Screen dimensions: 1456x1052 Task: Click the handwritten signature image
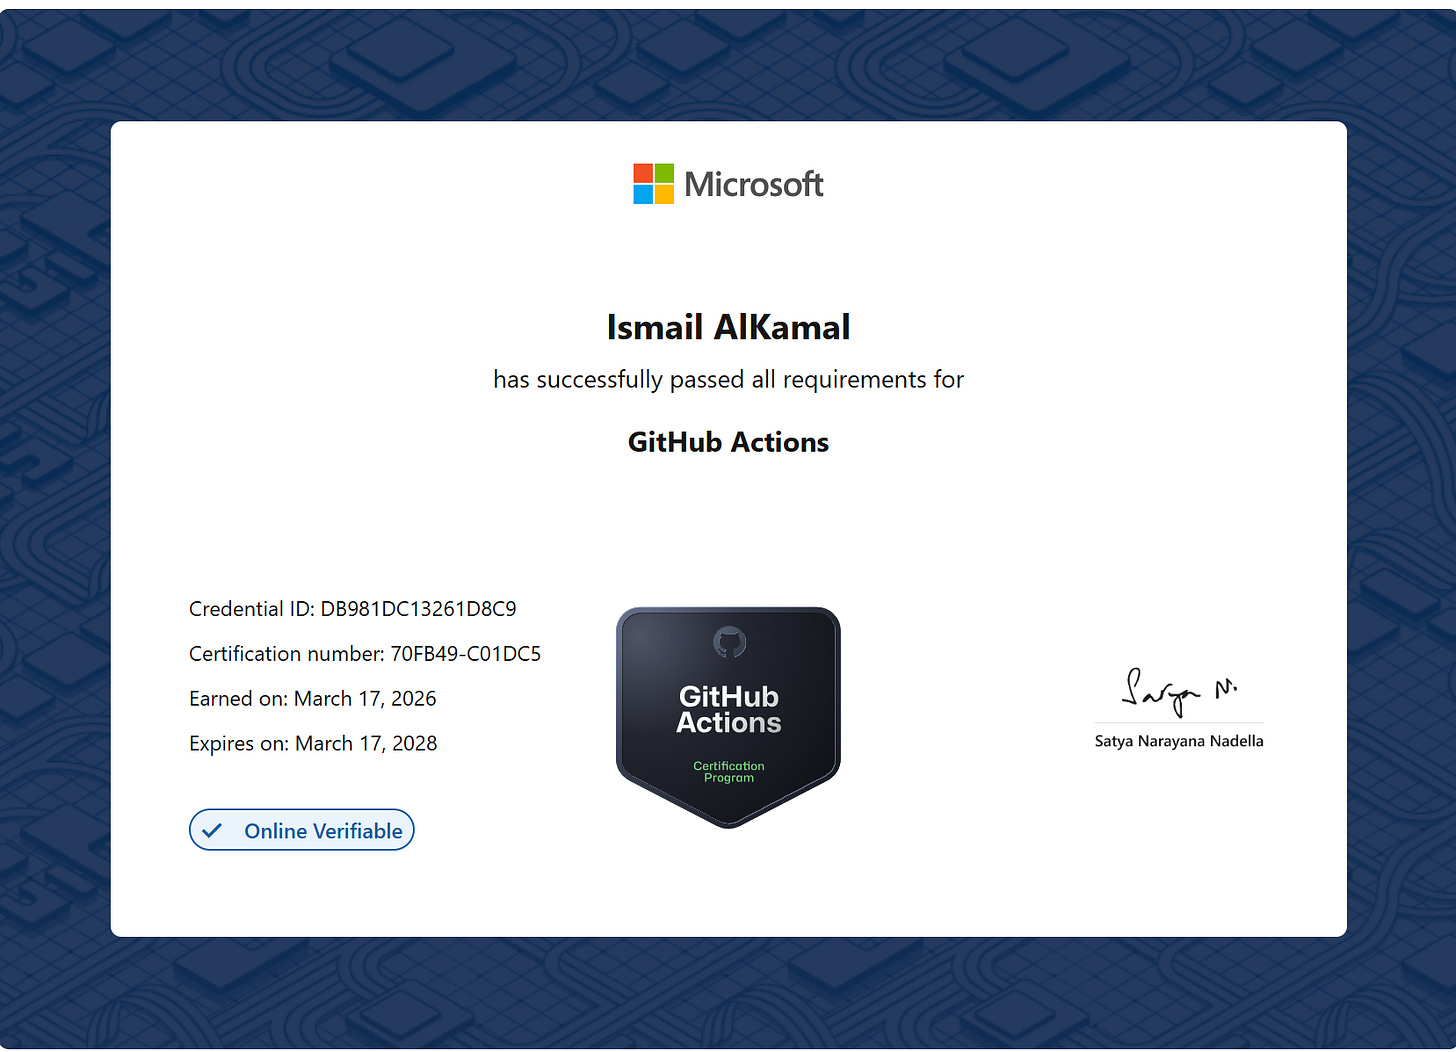pyautogui.click(x=1179, y=691)
